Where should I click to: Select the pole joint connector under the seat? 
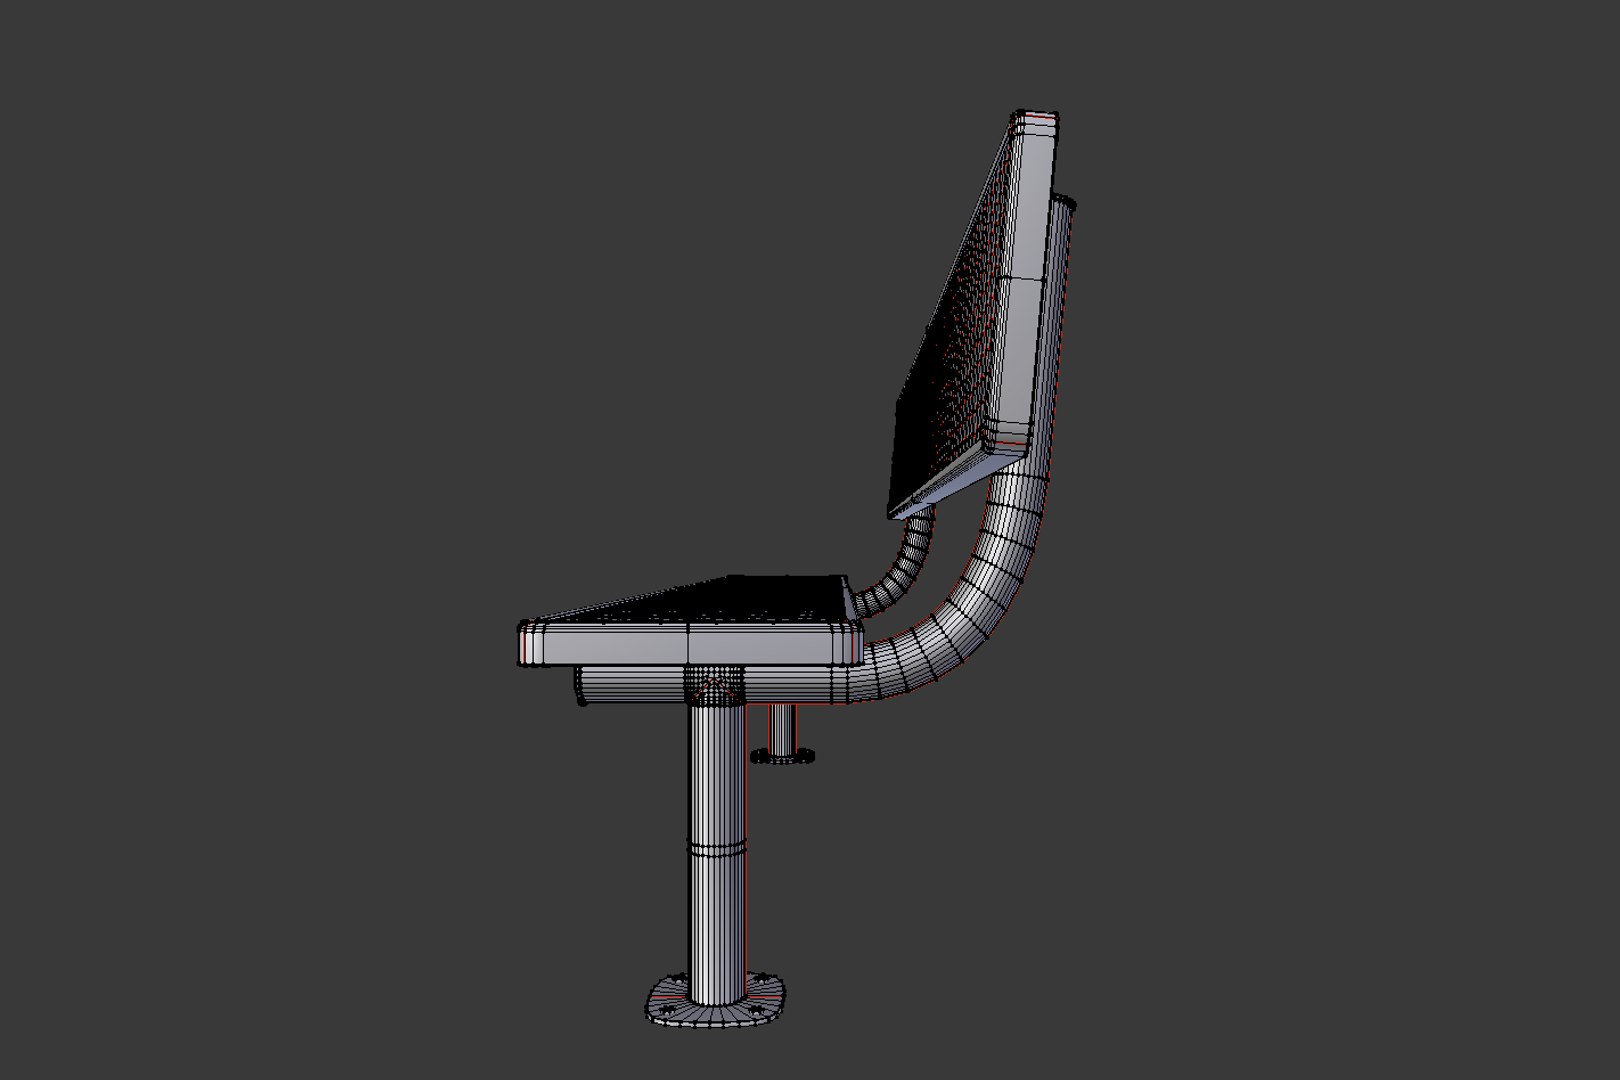tap(715, 685)
